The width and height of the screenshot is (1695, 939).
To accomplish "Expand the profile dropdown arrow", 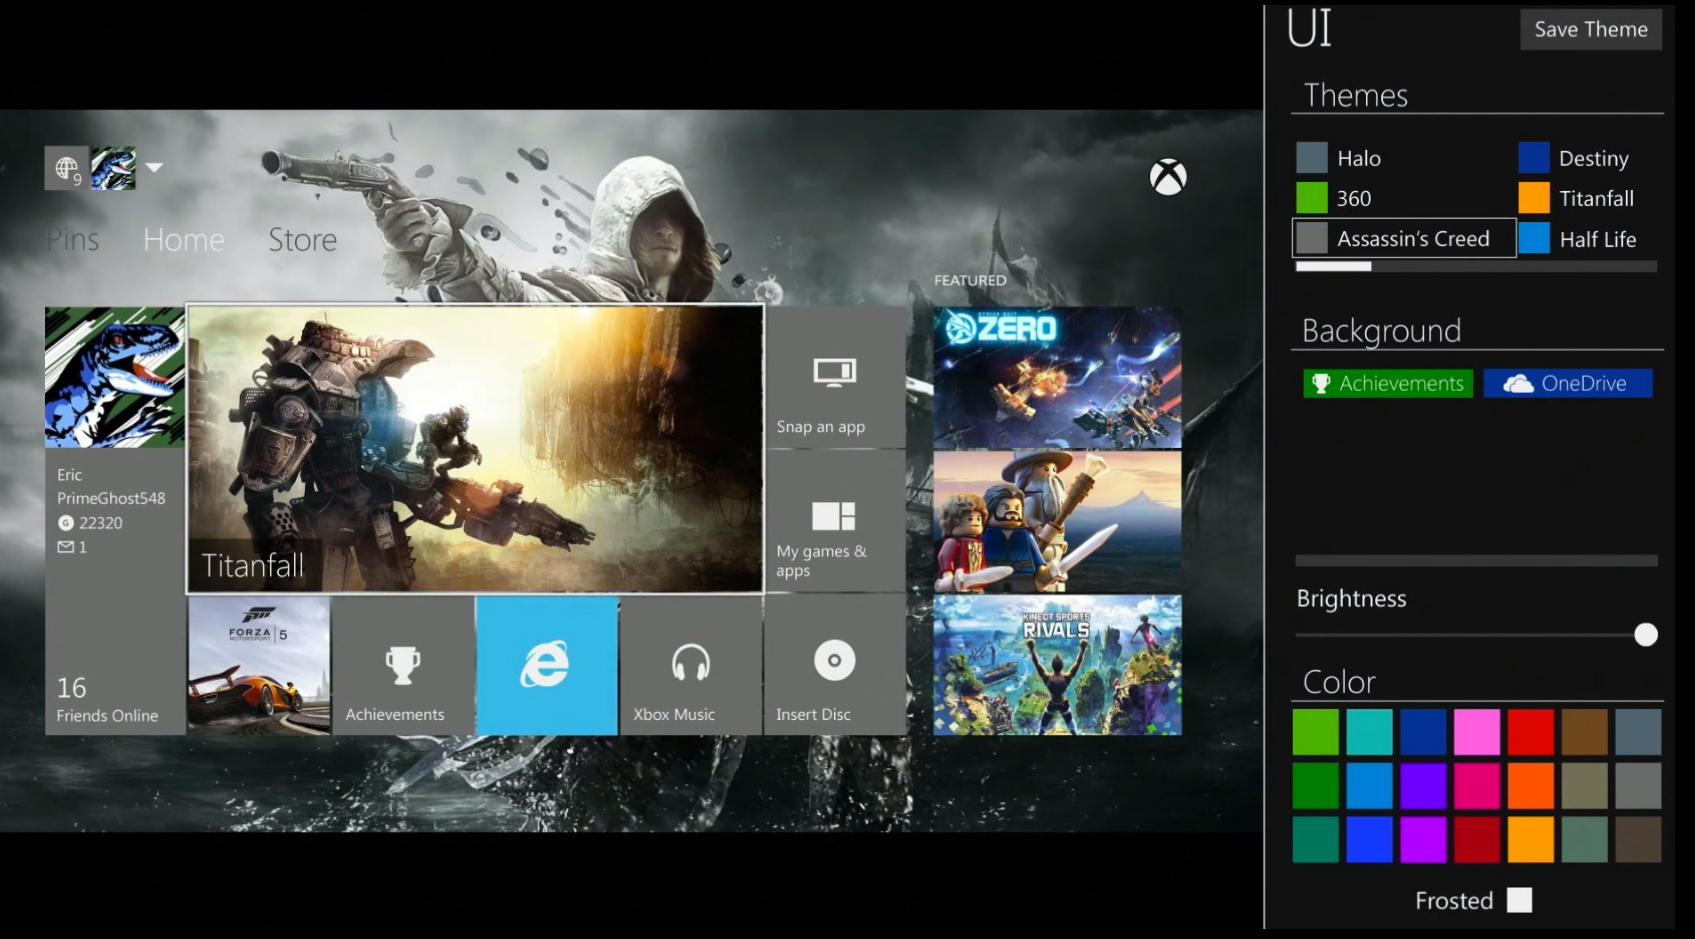I will click(x=154, y=167).
